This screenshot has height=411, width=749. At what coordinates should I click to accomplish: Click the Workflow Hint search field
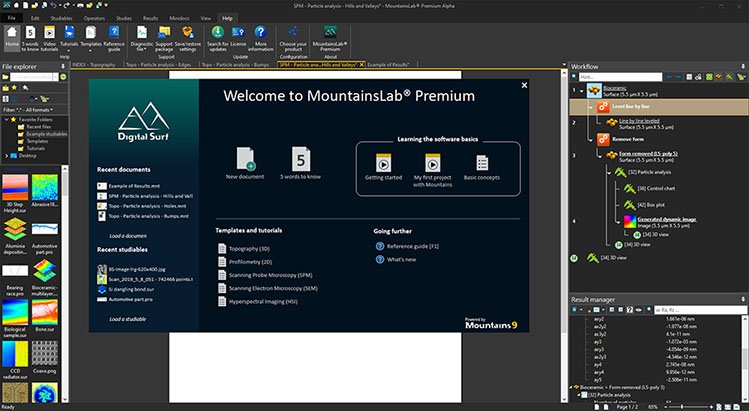pos(620,77)
